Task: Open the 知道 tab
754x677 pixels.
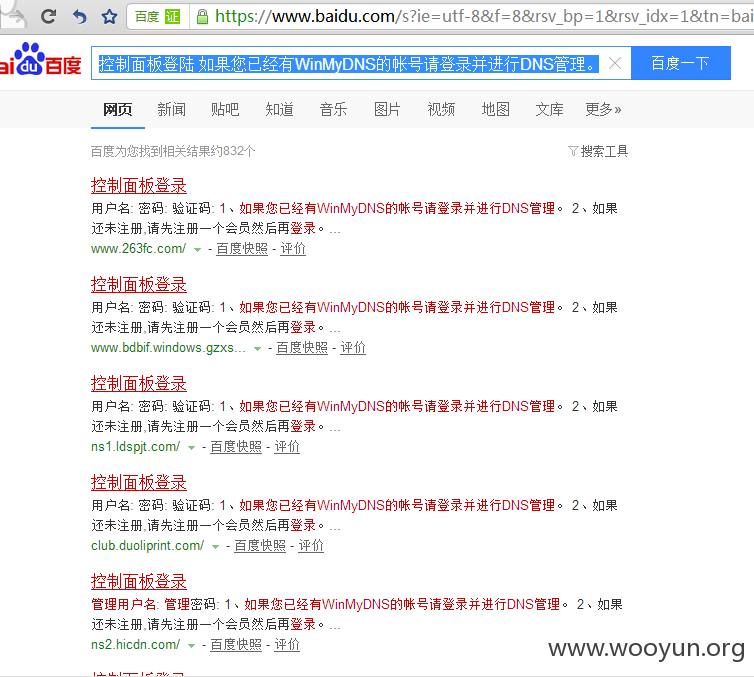Action: pyautogui.click(x=279, y=110)
